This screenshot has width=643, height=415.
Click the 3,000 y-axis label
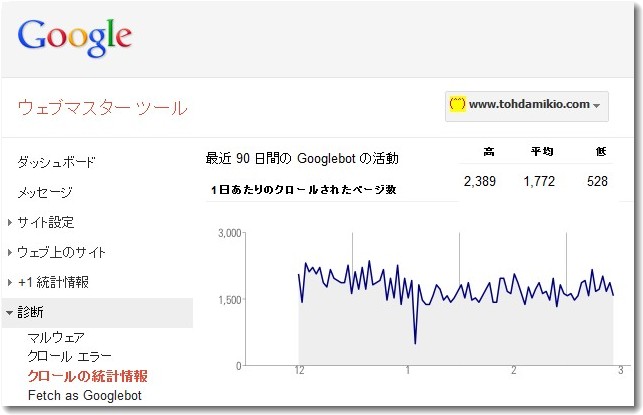click(229, 233)
